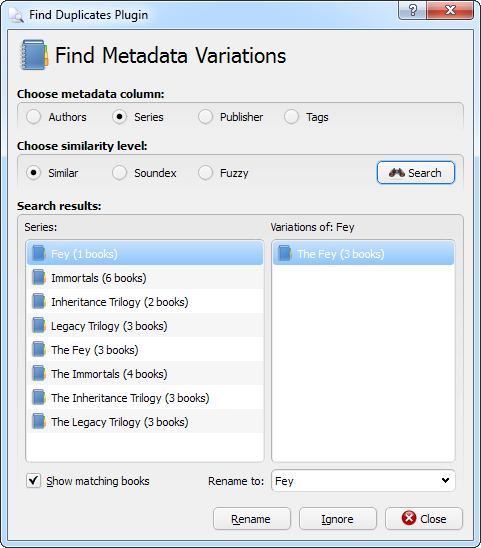Click the Ignore button
Image resolution: width=481 pixels, height=548 pixels.
coord(338,519)
